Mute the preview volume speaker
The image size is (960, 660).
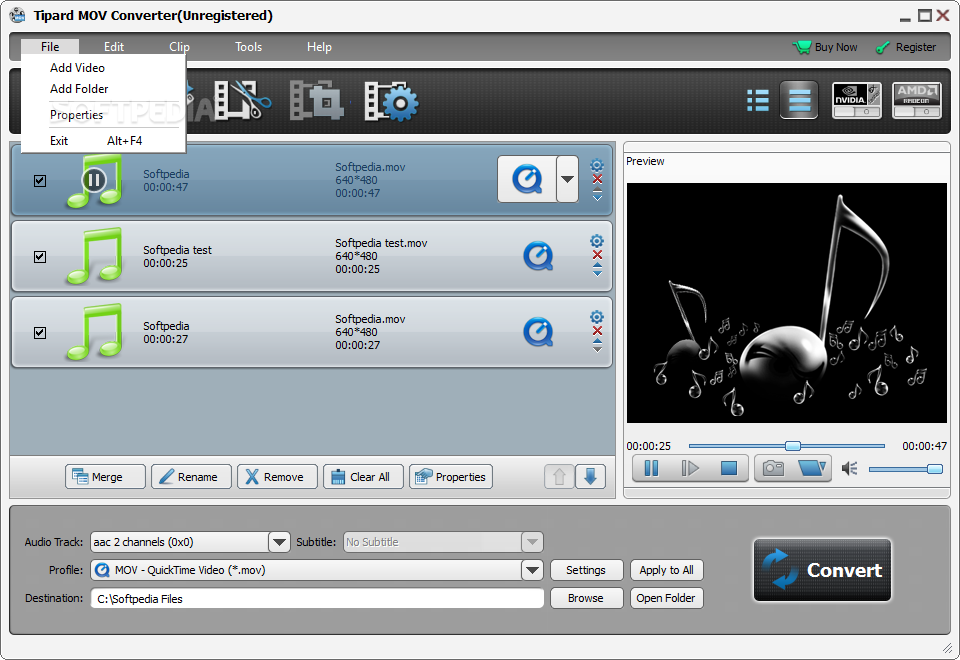tap(849, 469)
